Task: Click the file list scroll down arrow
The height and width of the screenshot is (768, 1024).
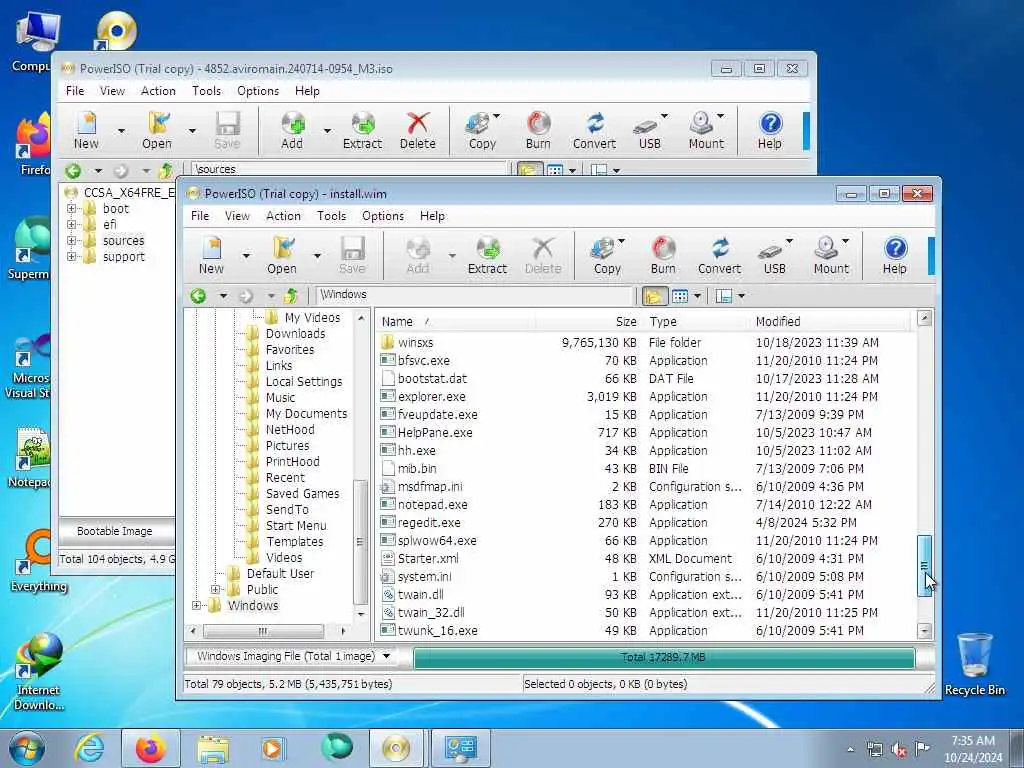Action: [x=924, y=630]
